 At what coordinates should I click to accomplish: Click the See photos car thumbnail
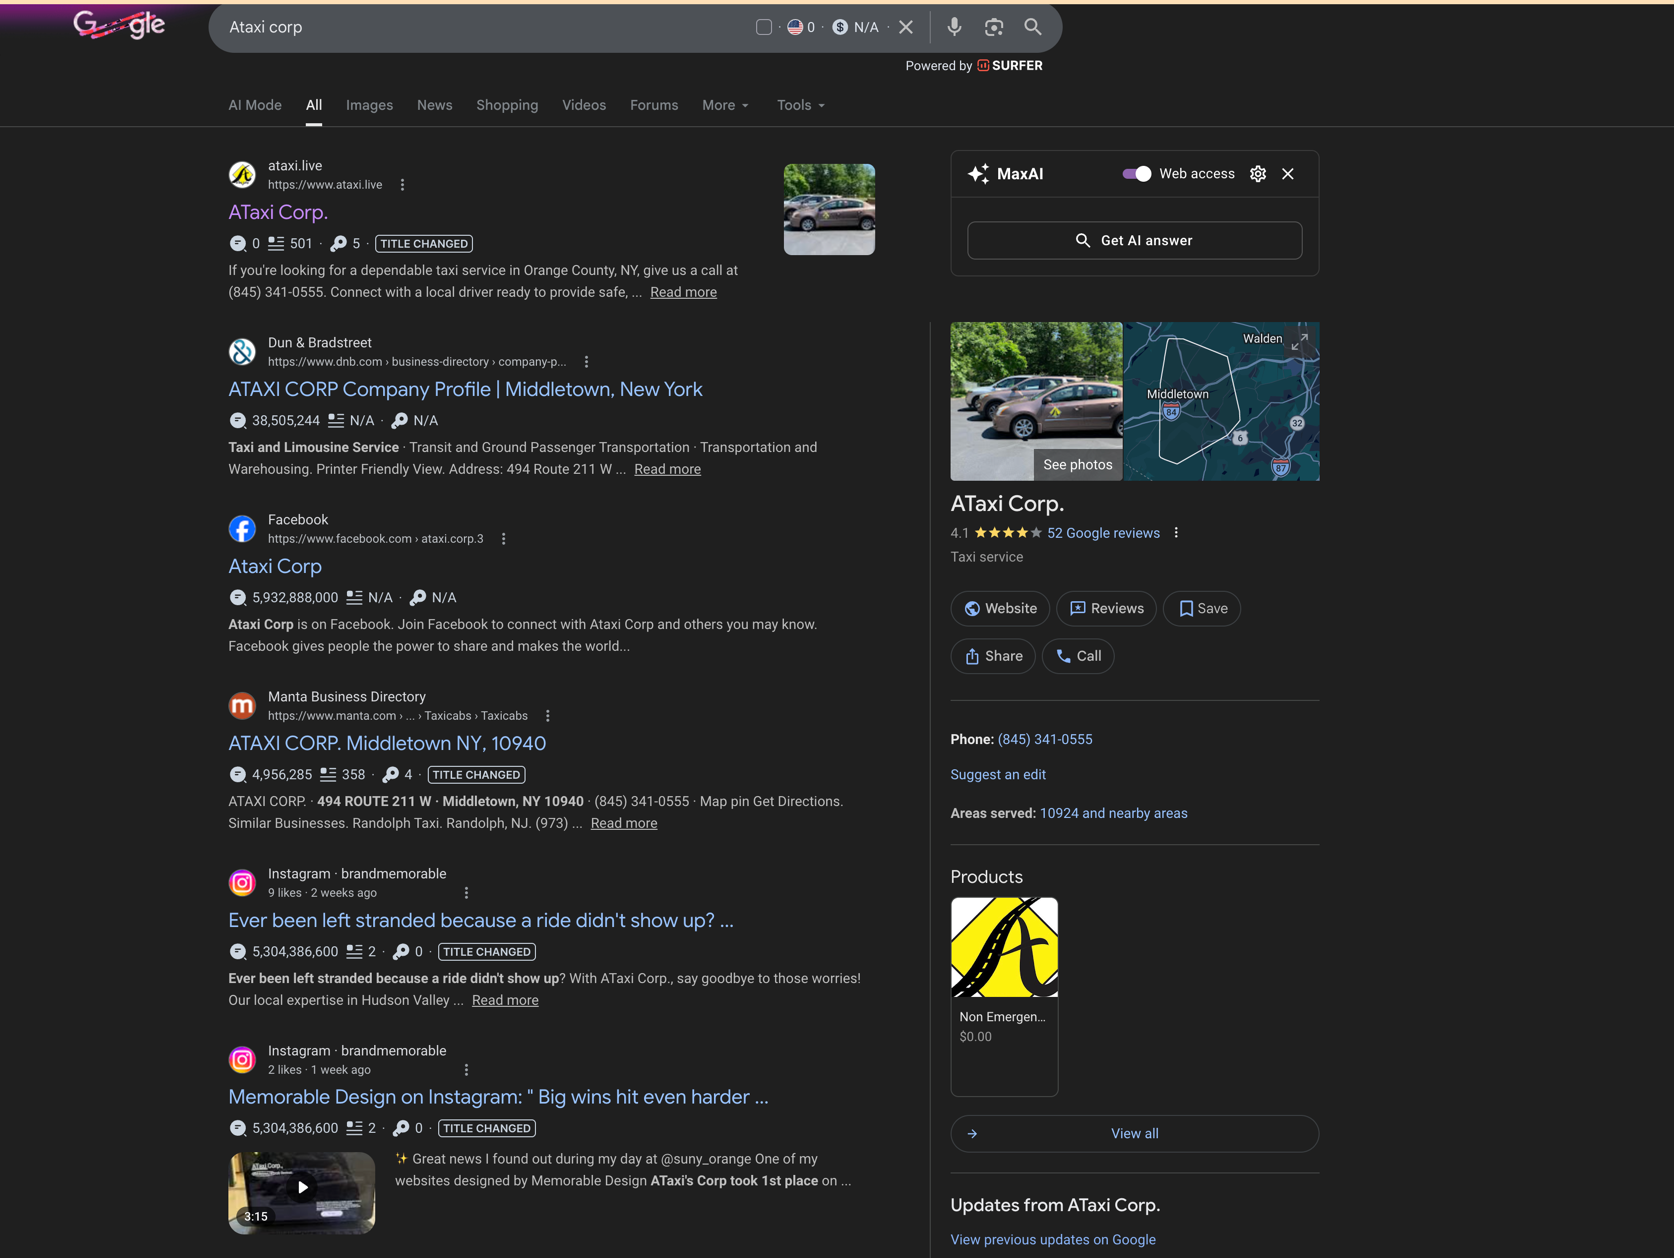1036,401
